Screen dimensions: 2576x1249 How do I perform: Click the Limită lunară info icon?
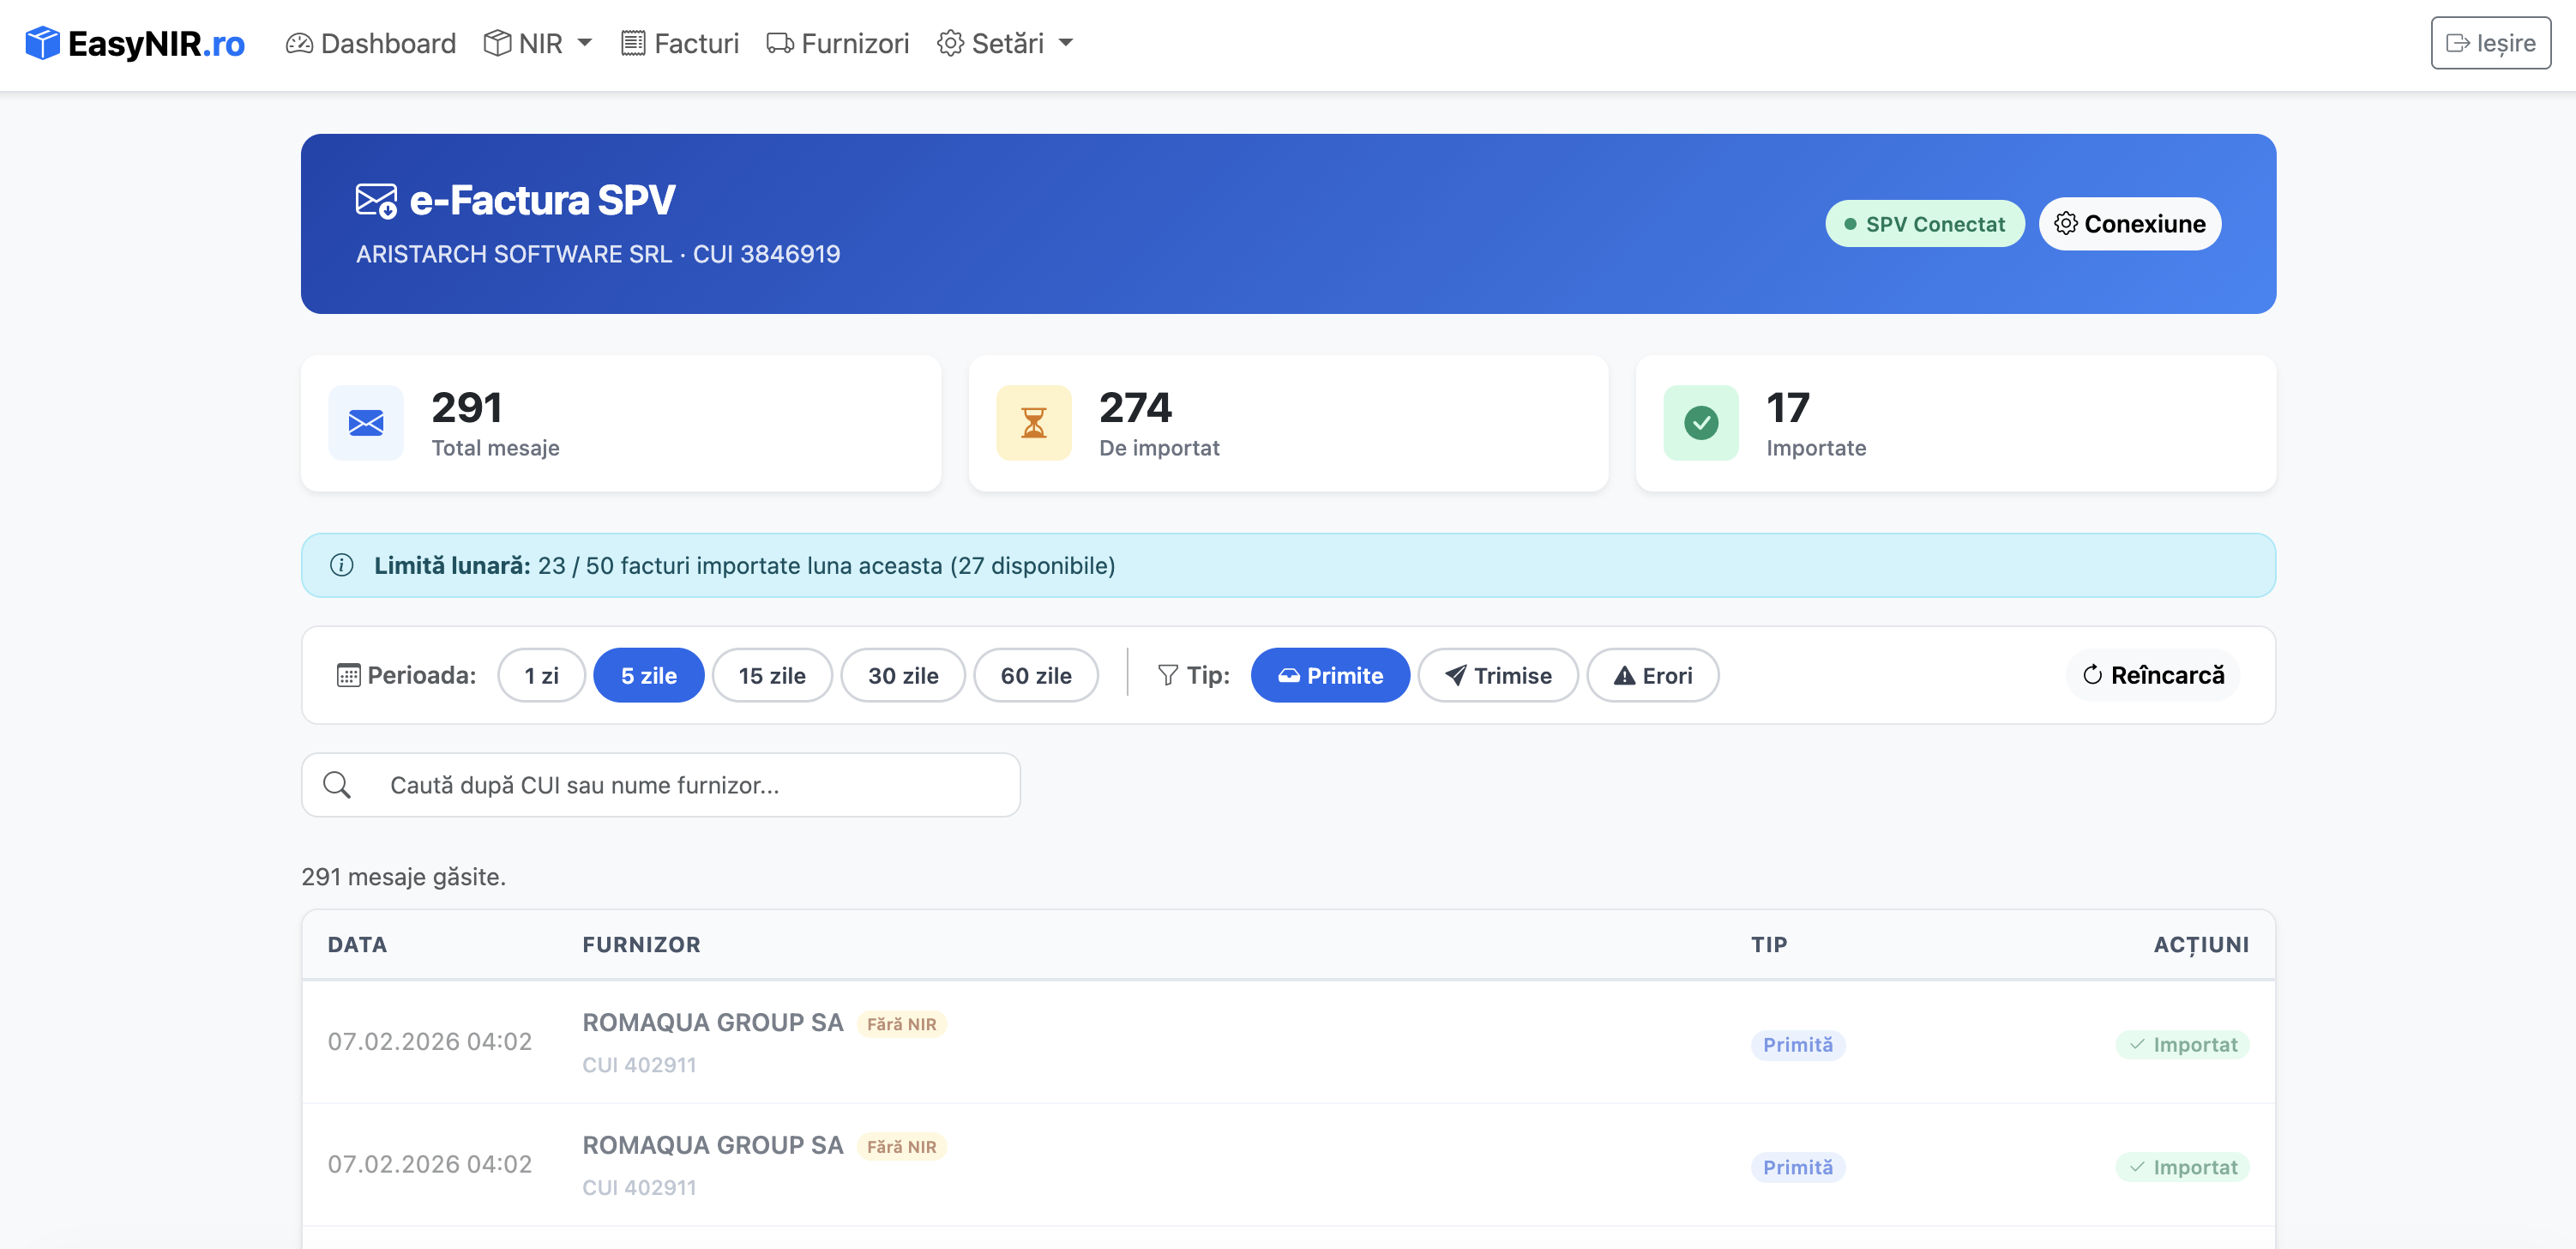(342, 566)
